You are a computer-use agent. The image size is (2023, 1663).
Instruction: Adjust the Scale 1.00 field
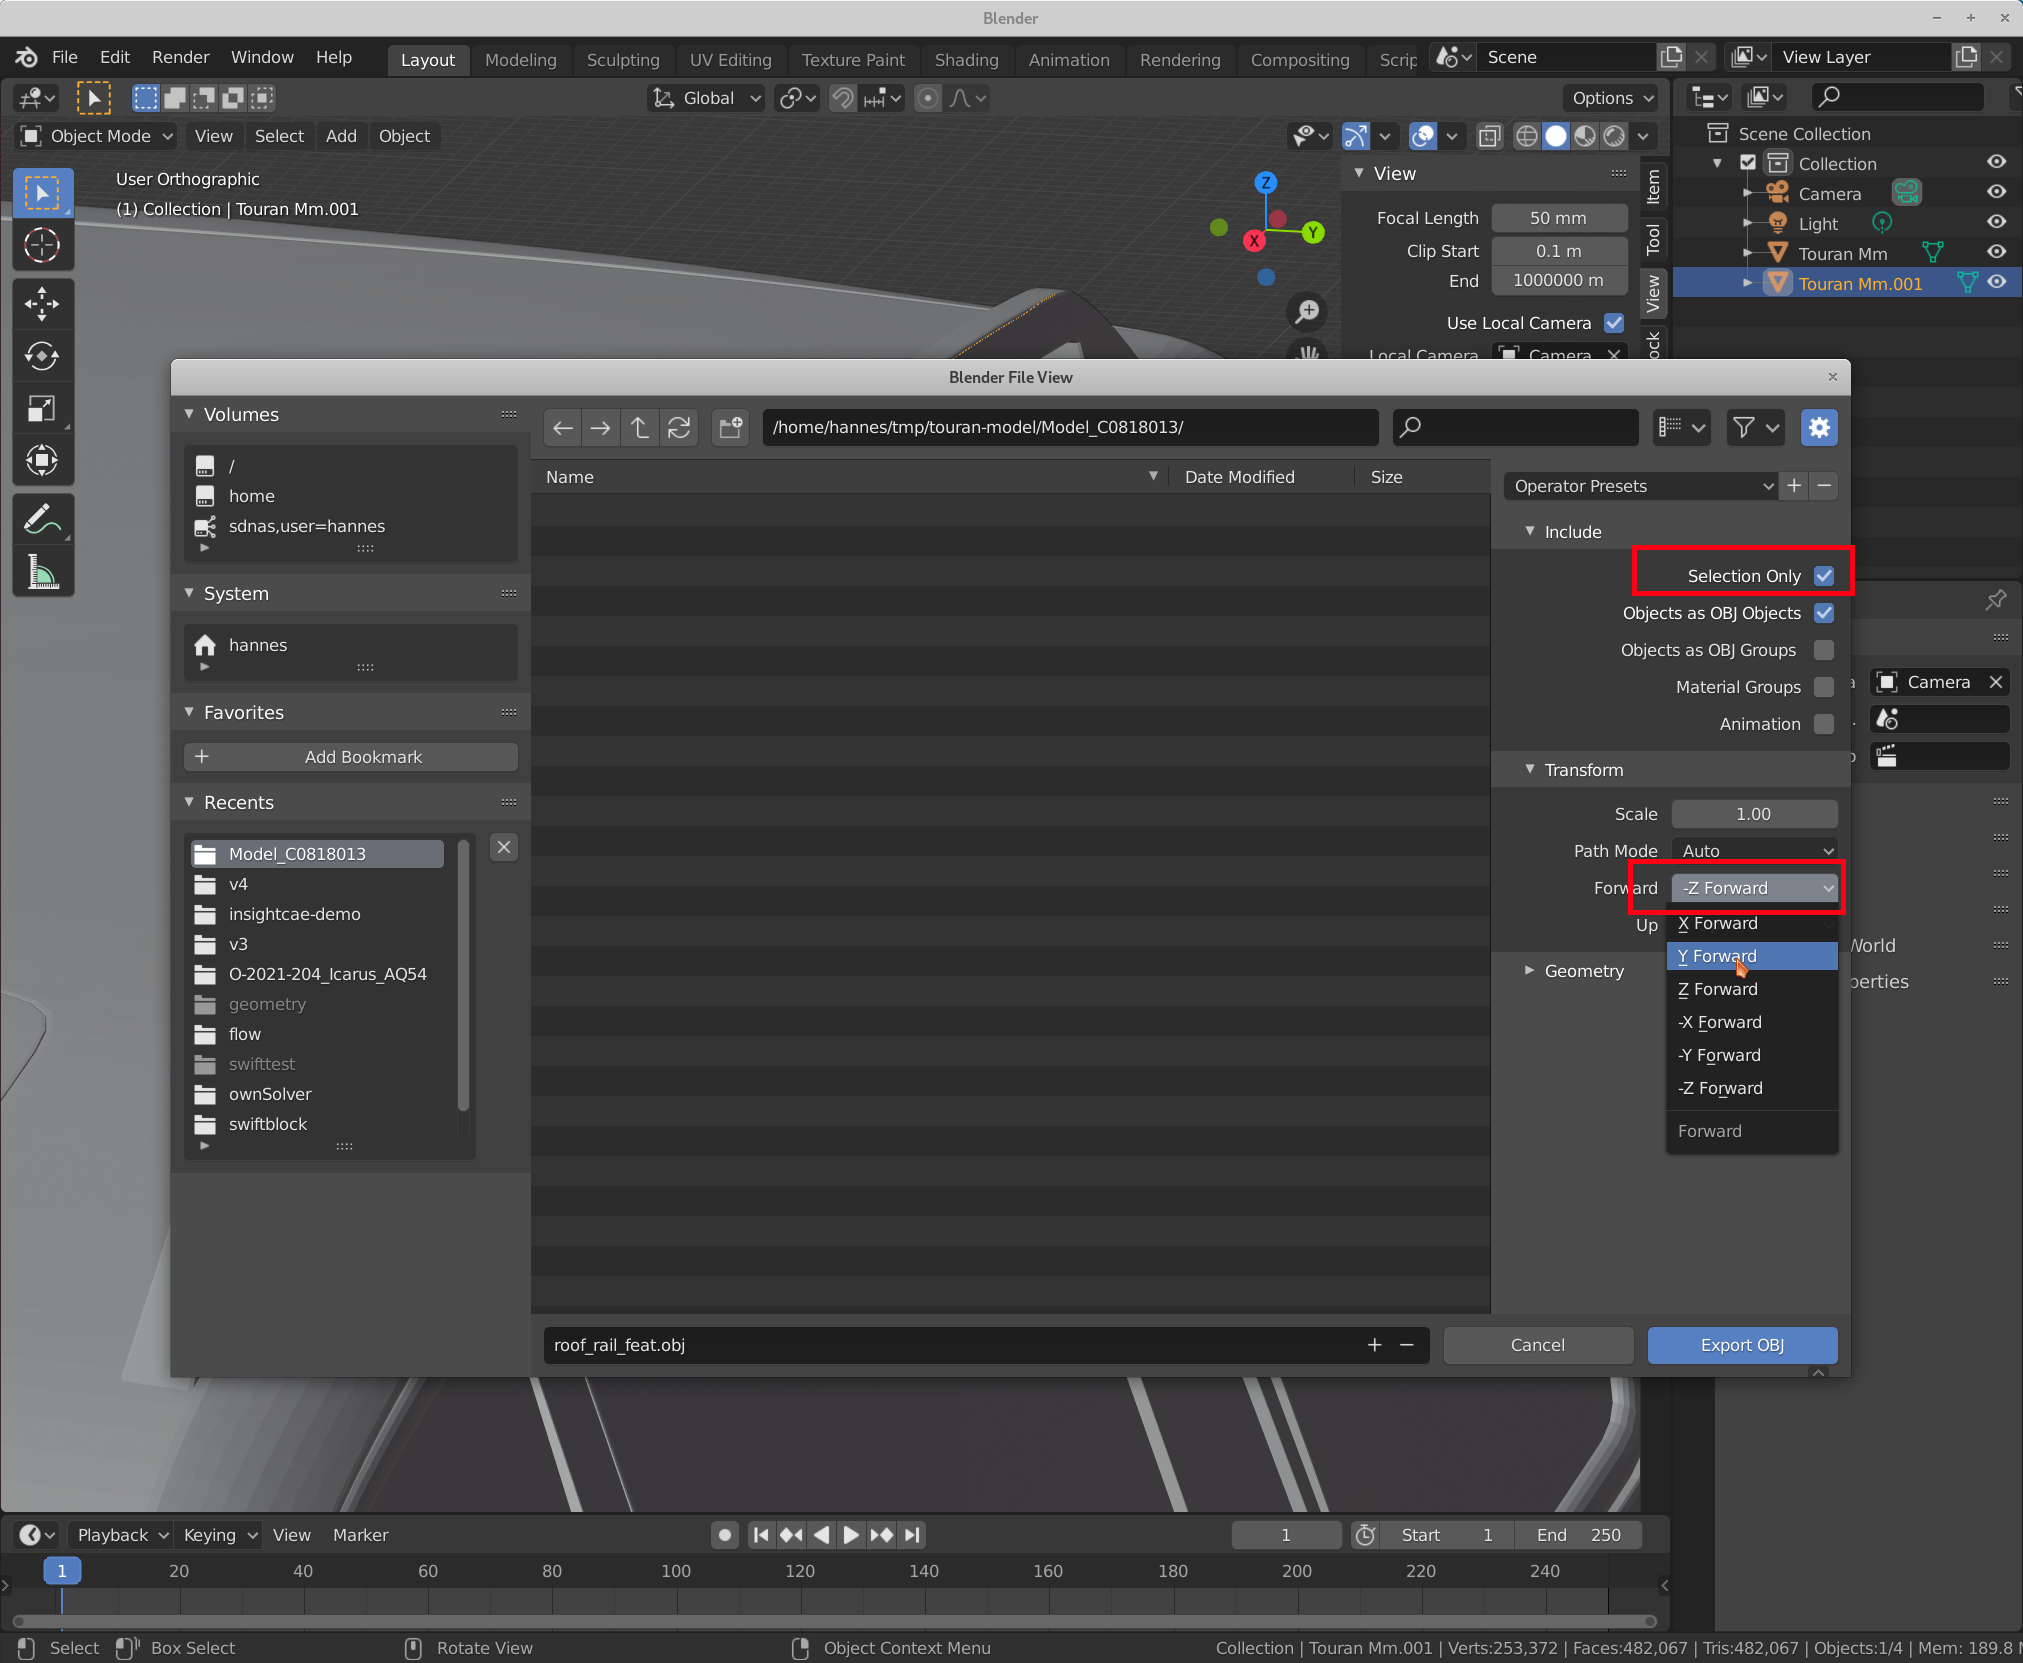tap(1753, 814)
